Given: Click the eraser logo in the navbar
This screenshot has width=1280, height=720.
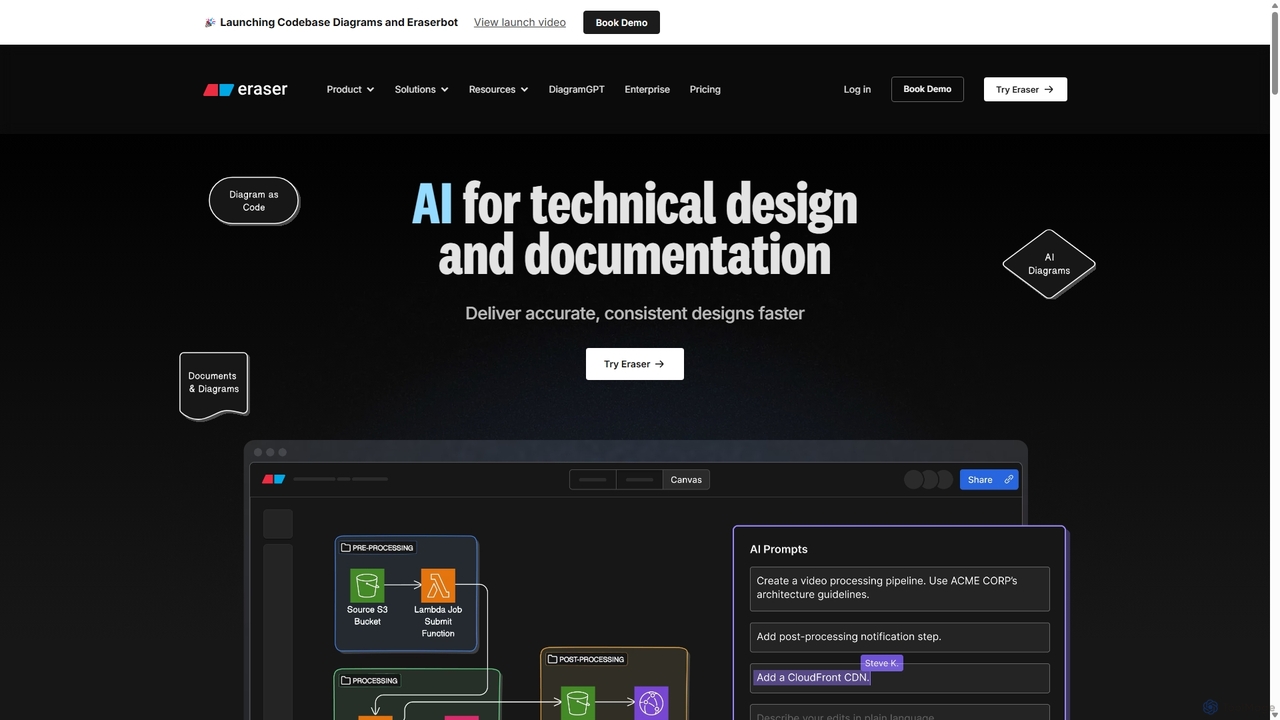Looking at the screenshot, I should tap(245, 89).
